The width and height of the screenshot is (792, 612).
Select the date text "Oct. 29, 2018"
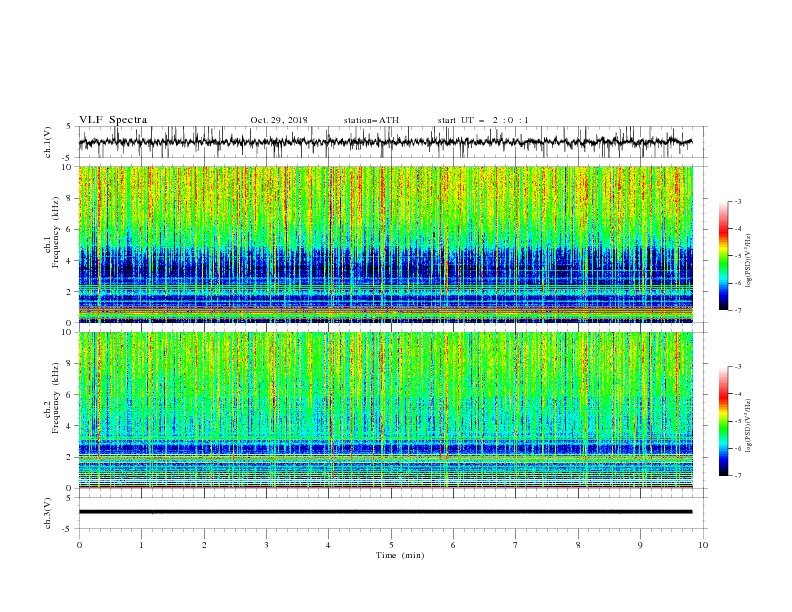pyautogui.click(x=279, y=120)
